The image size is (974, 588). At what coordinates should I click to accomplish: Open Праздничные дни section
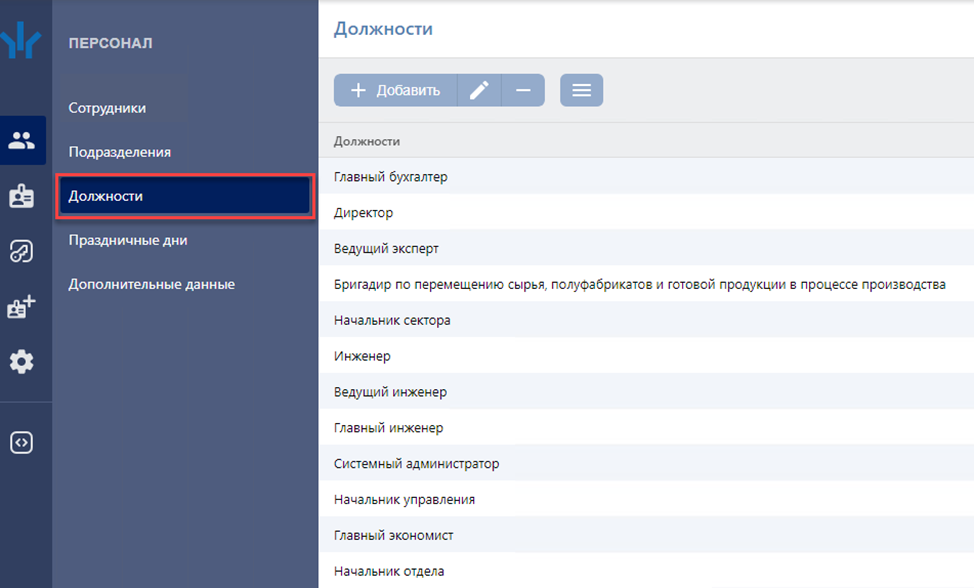pyautogui.click(x=127, y=240)
